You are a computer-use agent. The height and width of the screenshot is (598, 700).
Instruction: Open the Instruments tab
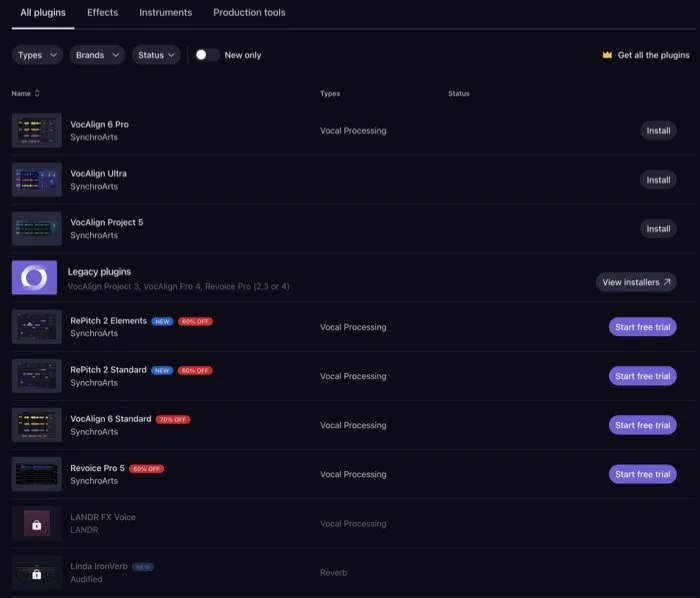165,12
